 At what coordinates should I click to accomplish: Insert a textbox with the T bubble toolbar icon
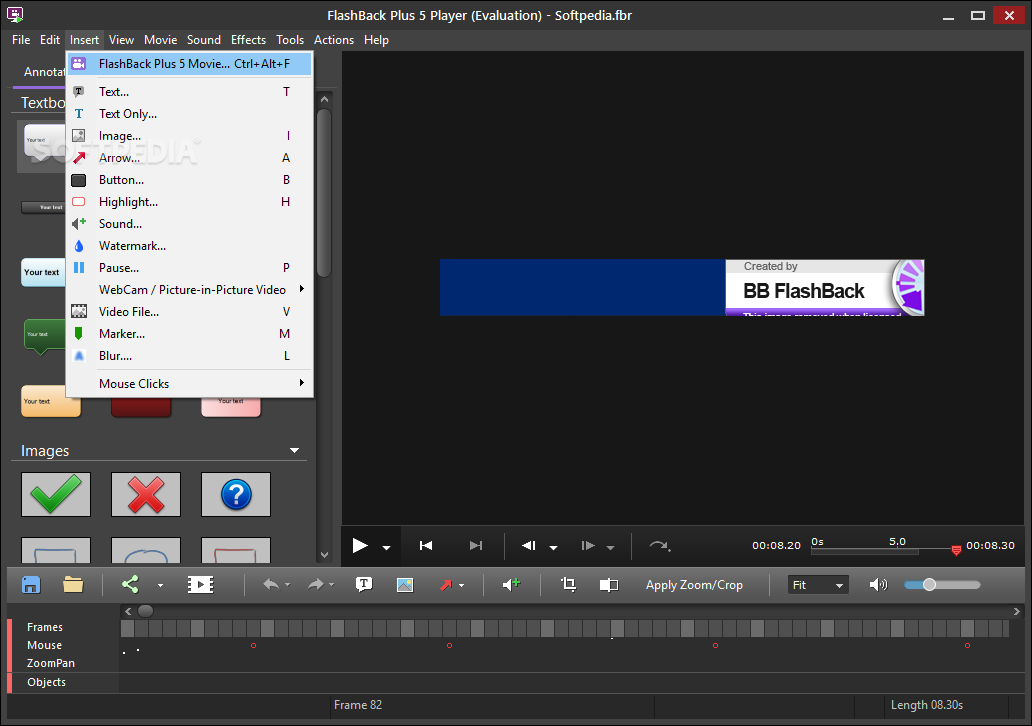pos(364,584)
